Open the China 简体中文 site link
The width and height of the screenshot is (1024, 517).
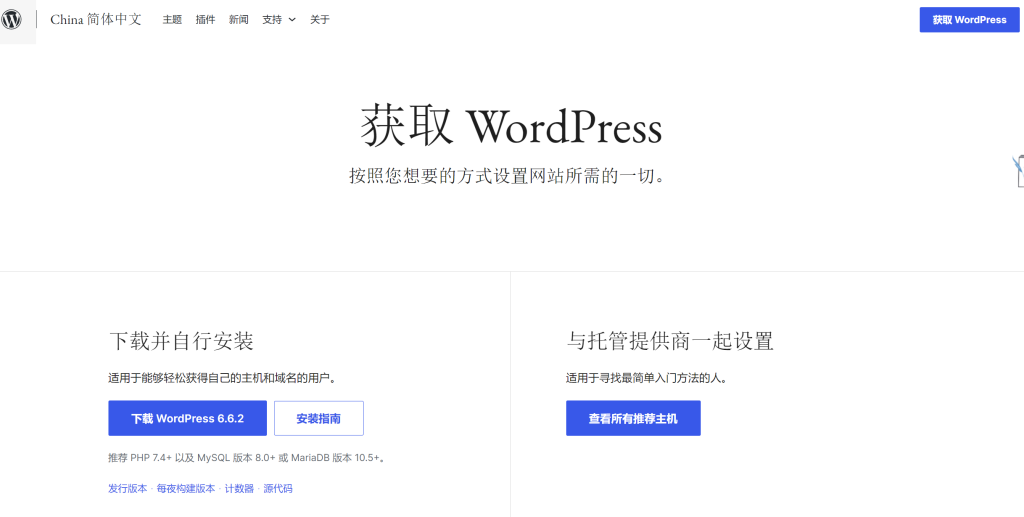[96, 19]
